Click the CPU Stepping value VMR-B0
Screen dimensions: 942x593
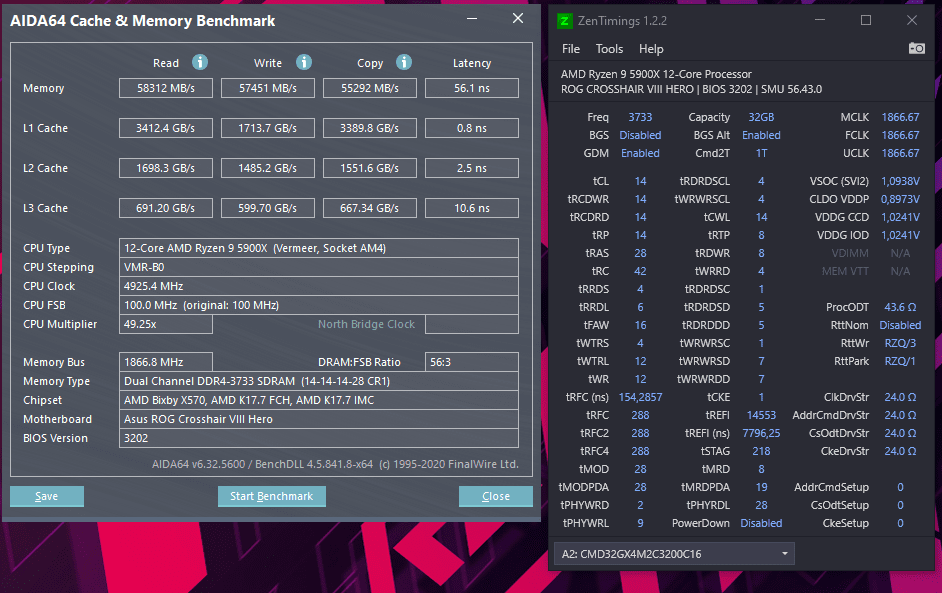319,267
